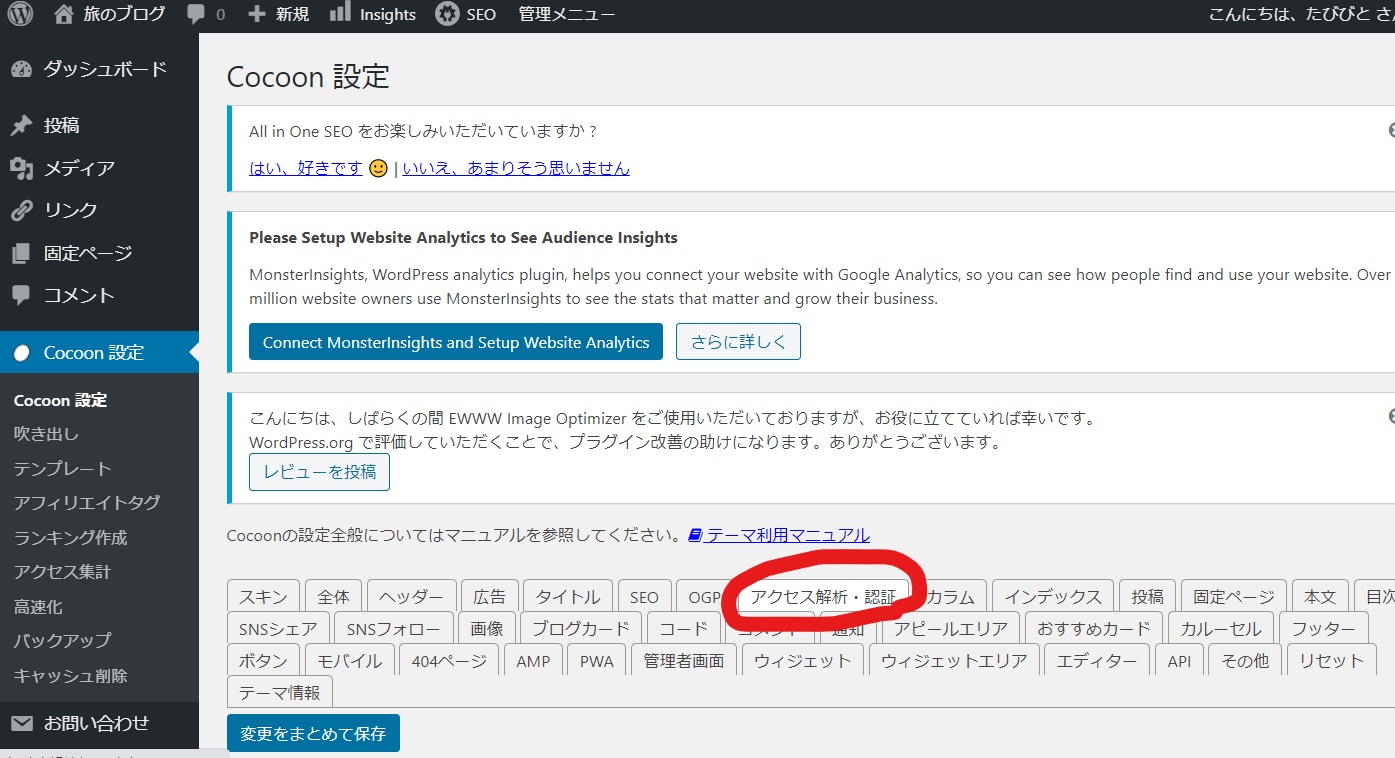Open アフィリエイトタグ submenu item
The image size is (1395, 758).
(x=87, y=502)
